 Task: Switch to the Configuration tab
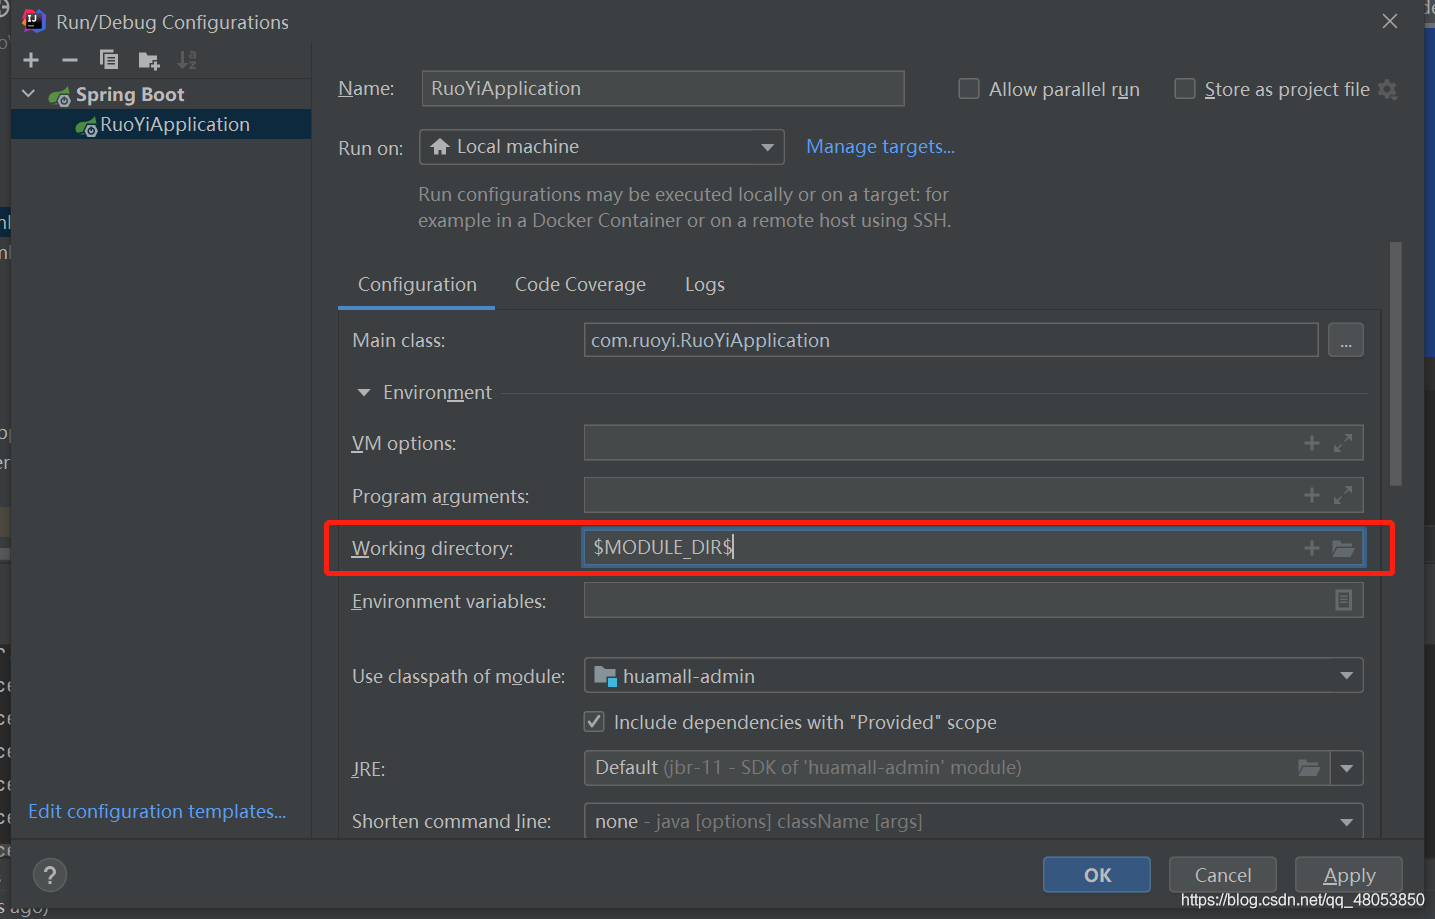pyautogui.click(x=417, y=284)
